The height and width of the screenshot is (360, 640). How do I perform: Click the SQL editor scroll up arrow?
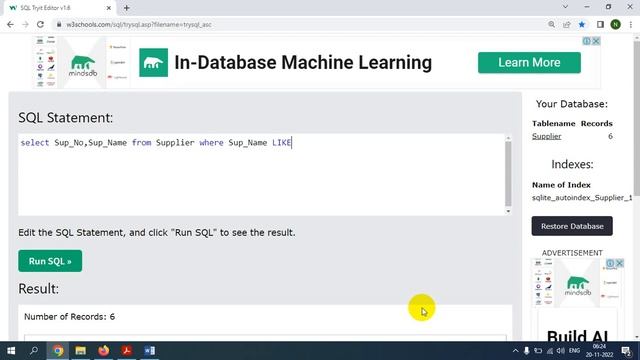click(508, 138)
